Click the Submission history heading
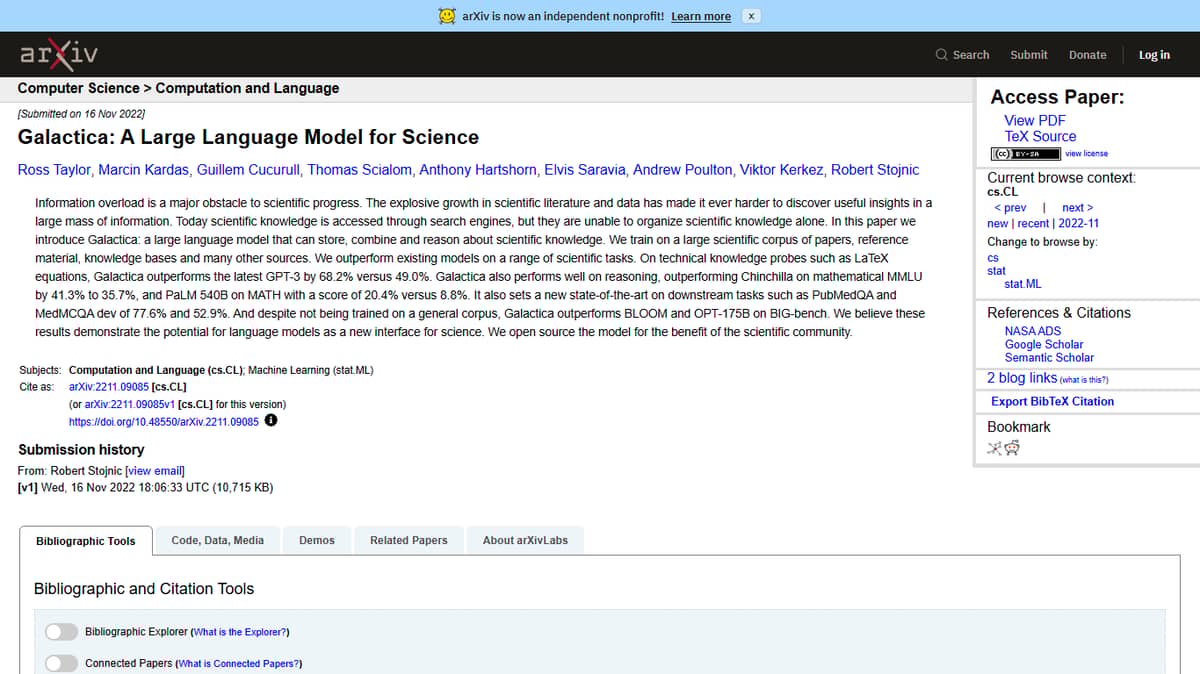Screen dimensions: 1200x674 point(81,450)
